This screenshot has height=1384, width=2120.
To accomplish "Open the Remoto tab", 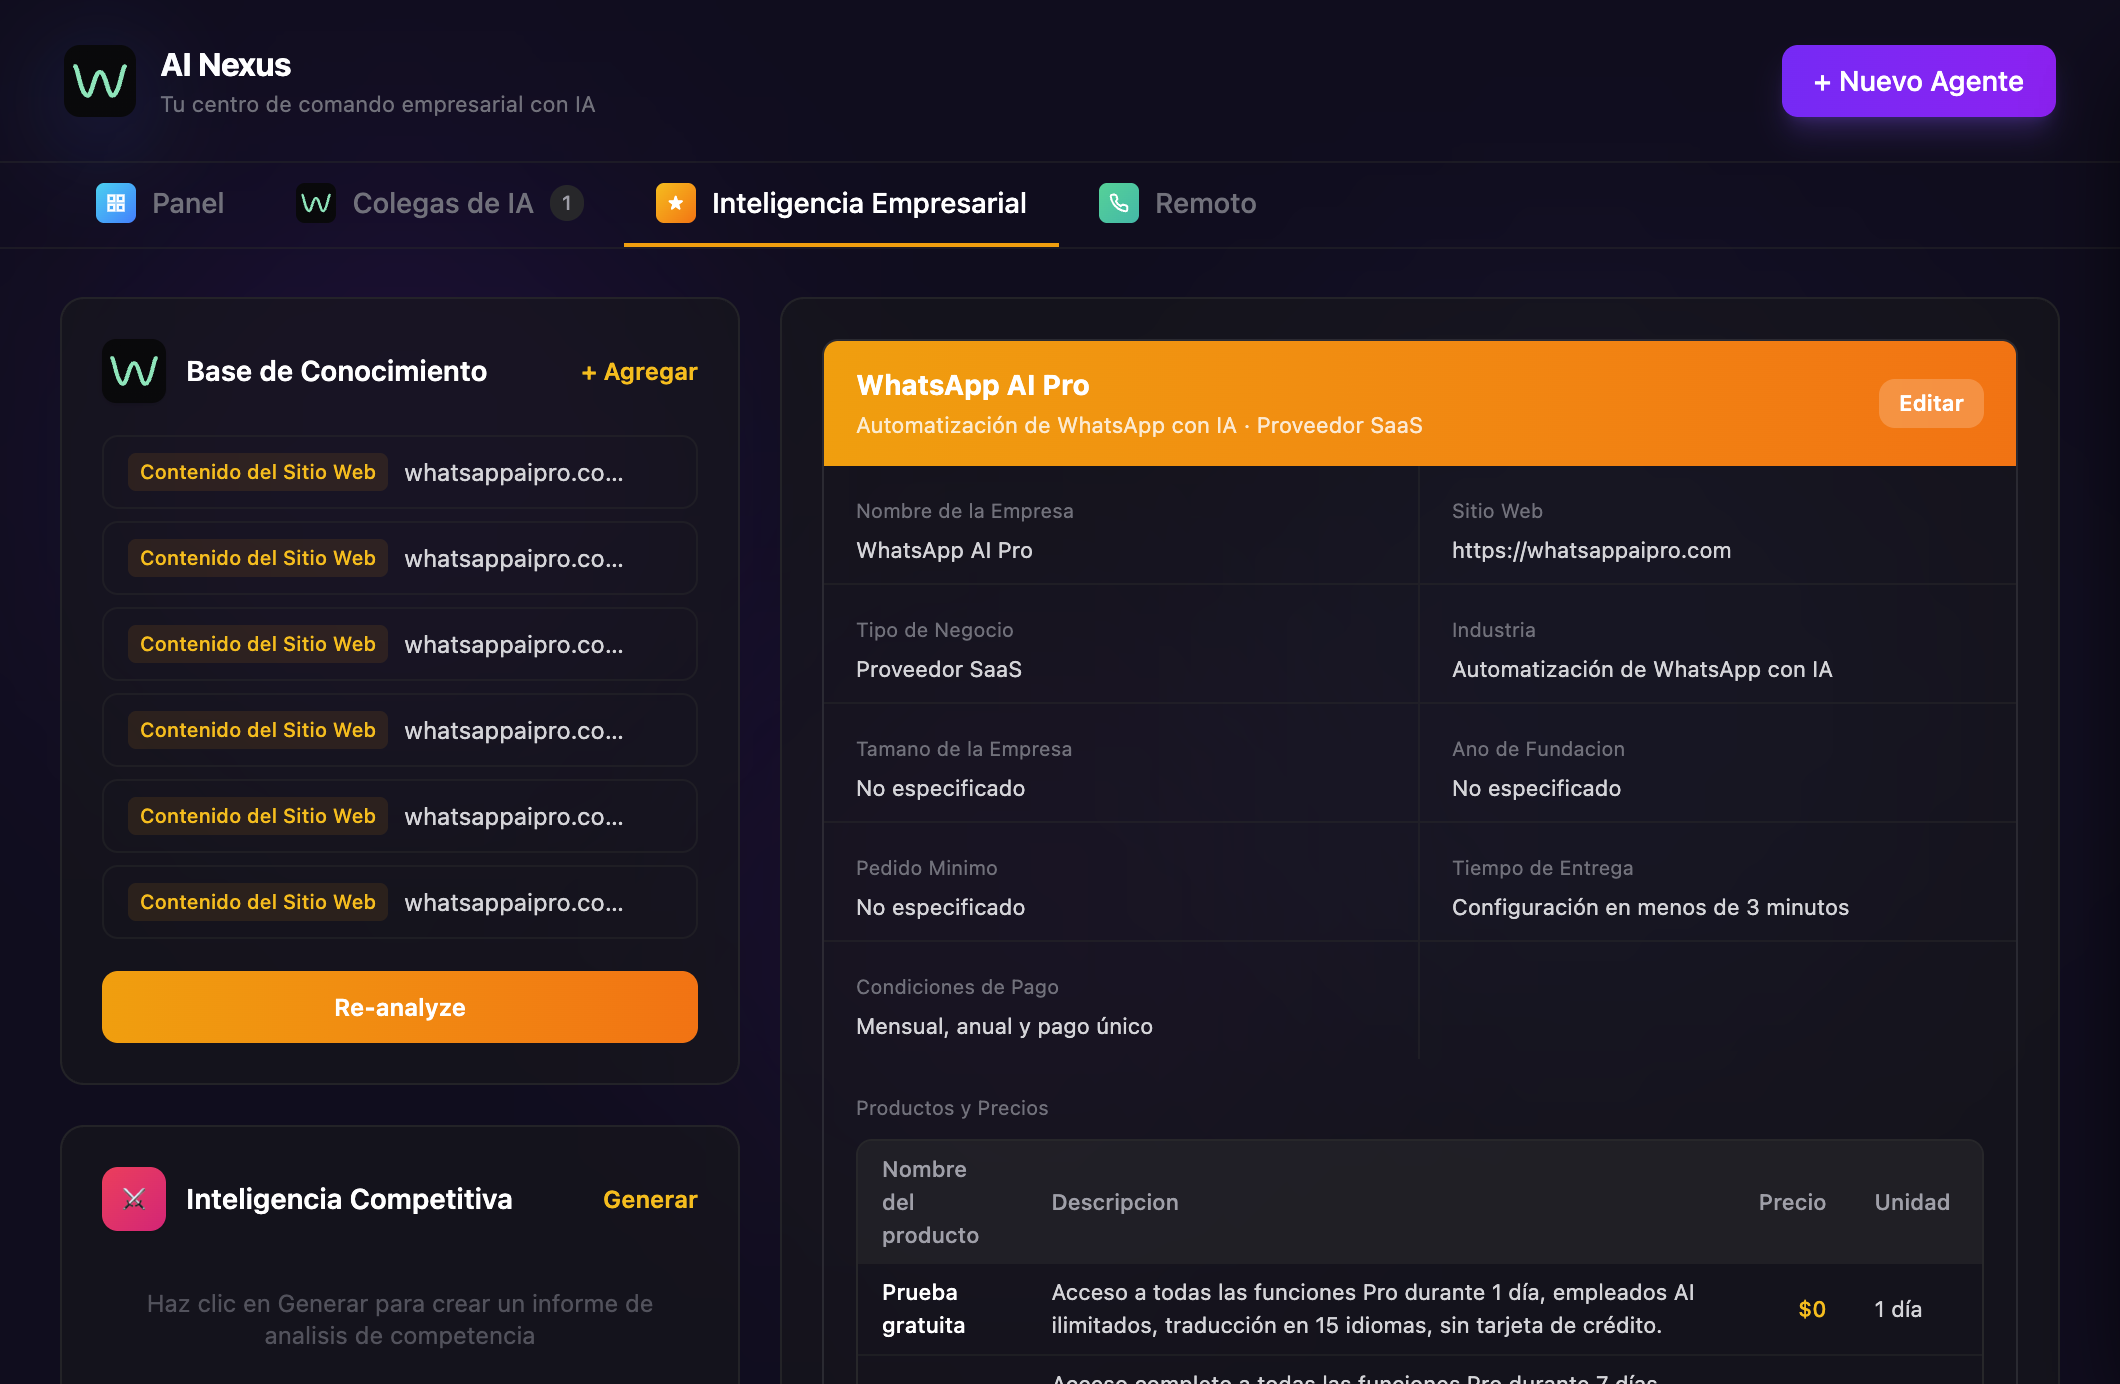I will pos(1205,203).
